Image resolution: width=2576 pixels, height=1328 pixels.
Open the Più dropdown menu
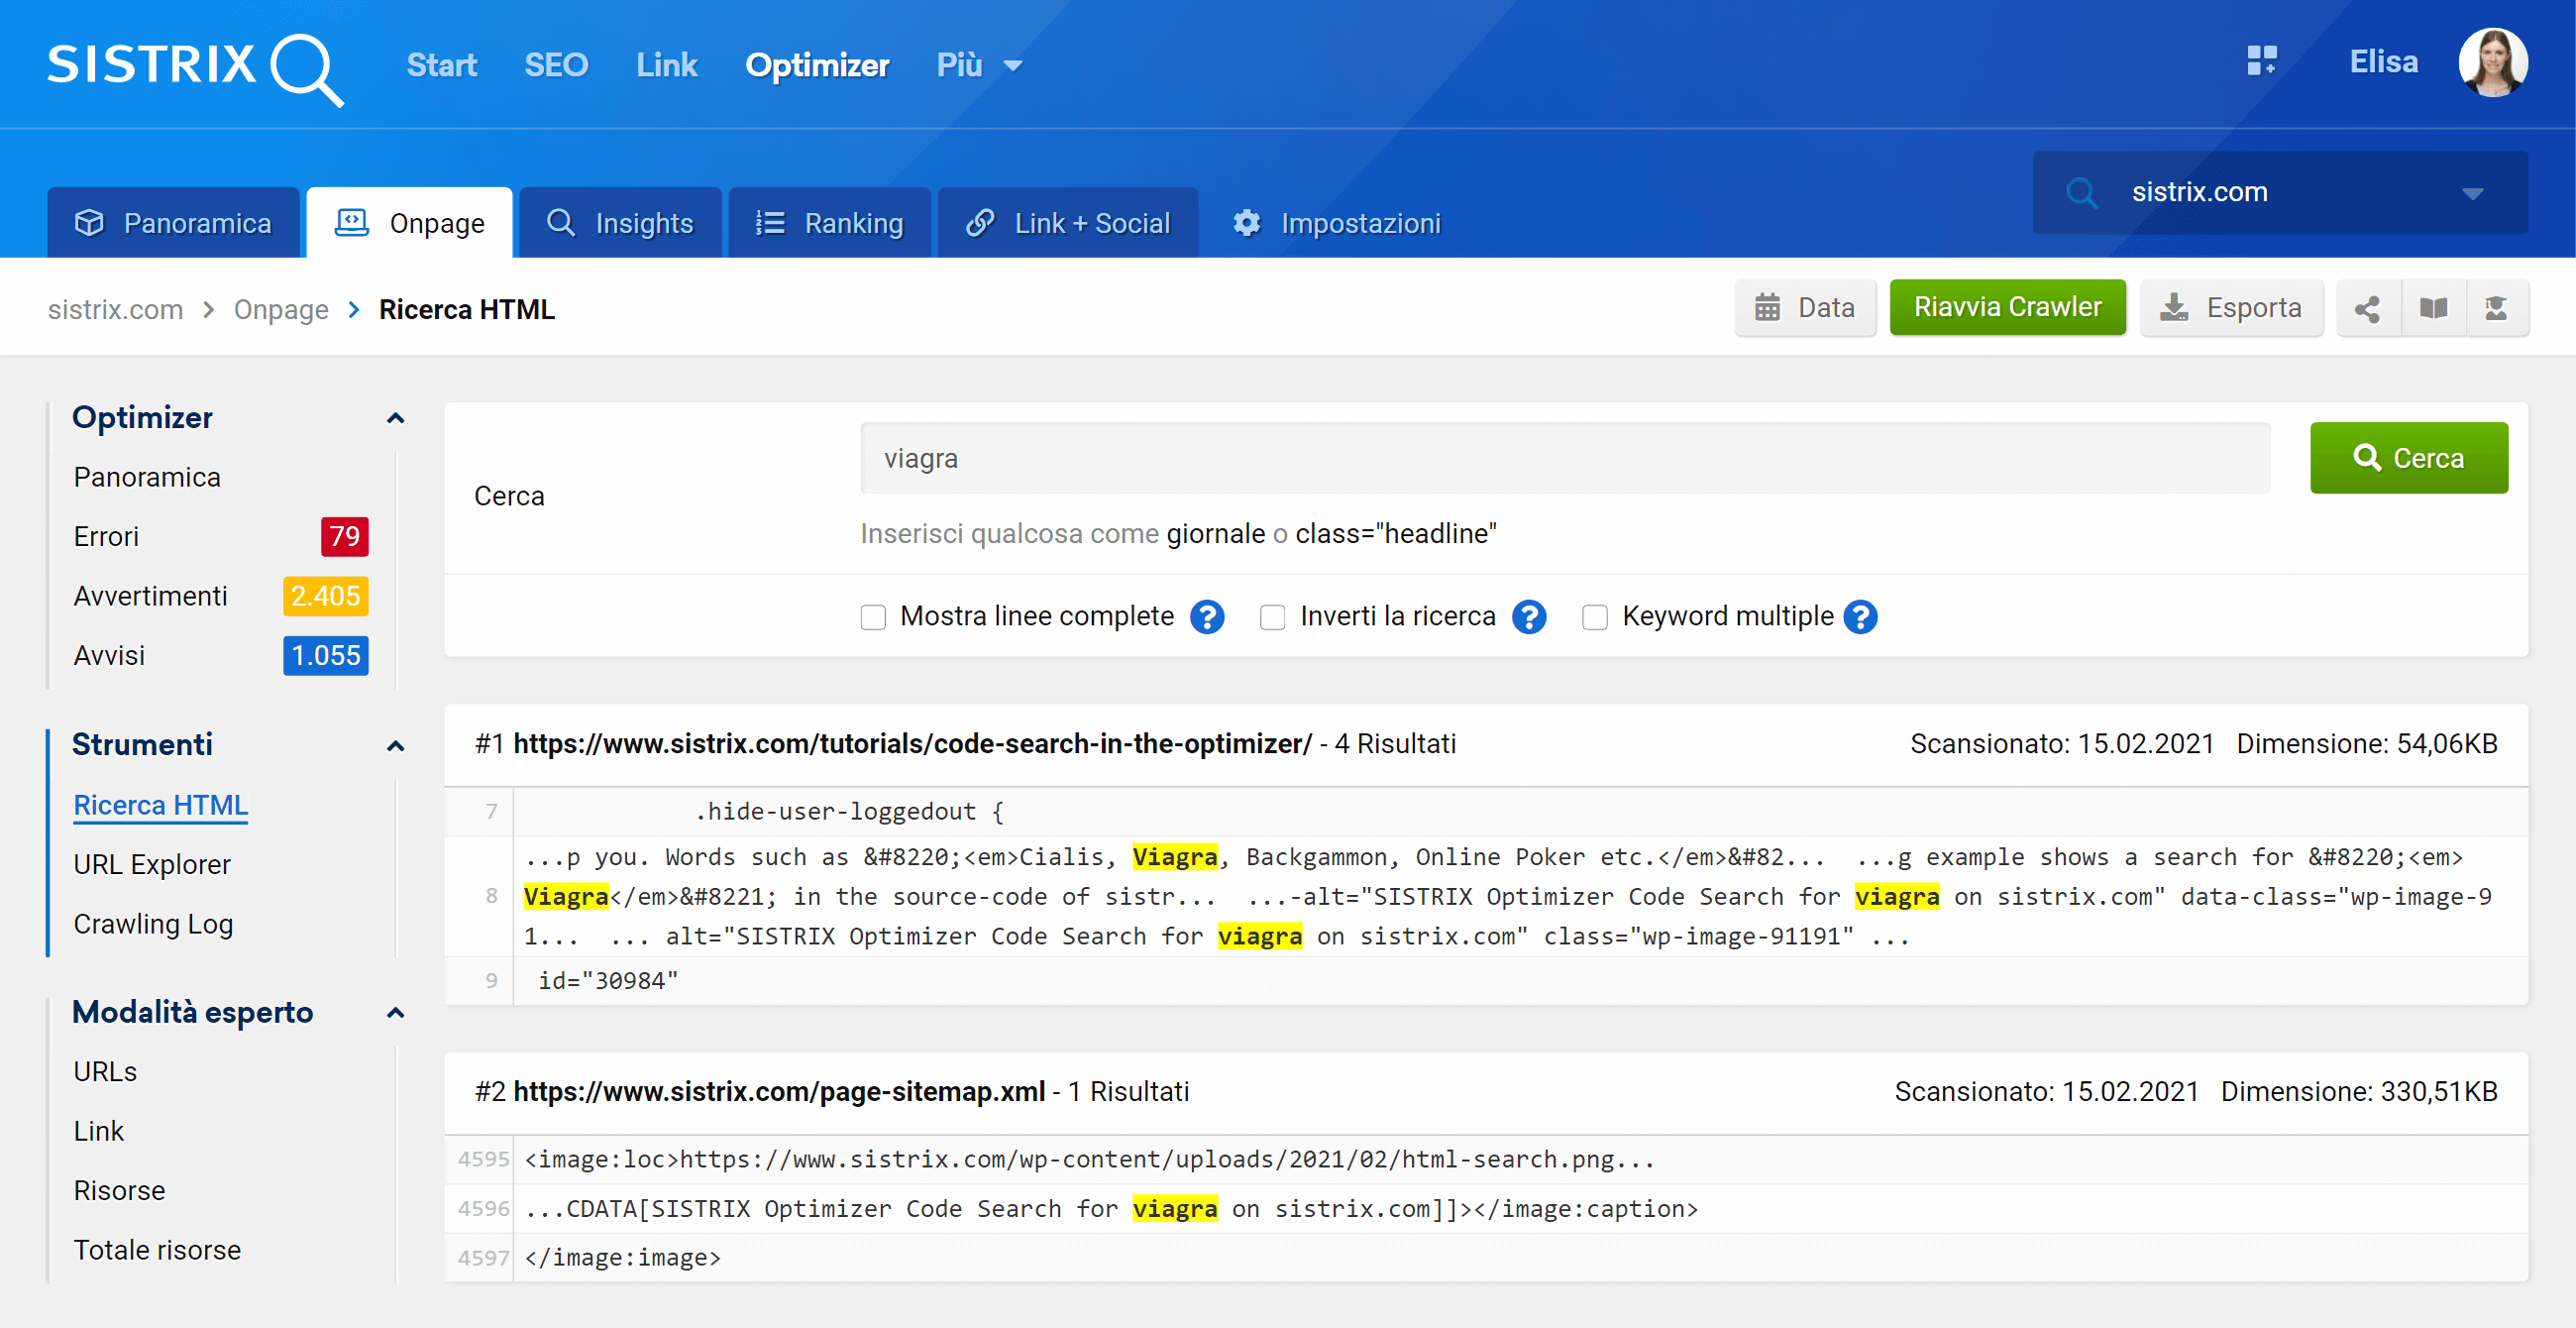click(979, 65)
